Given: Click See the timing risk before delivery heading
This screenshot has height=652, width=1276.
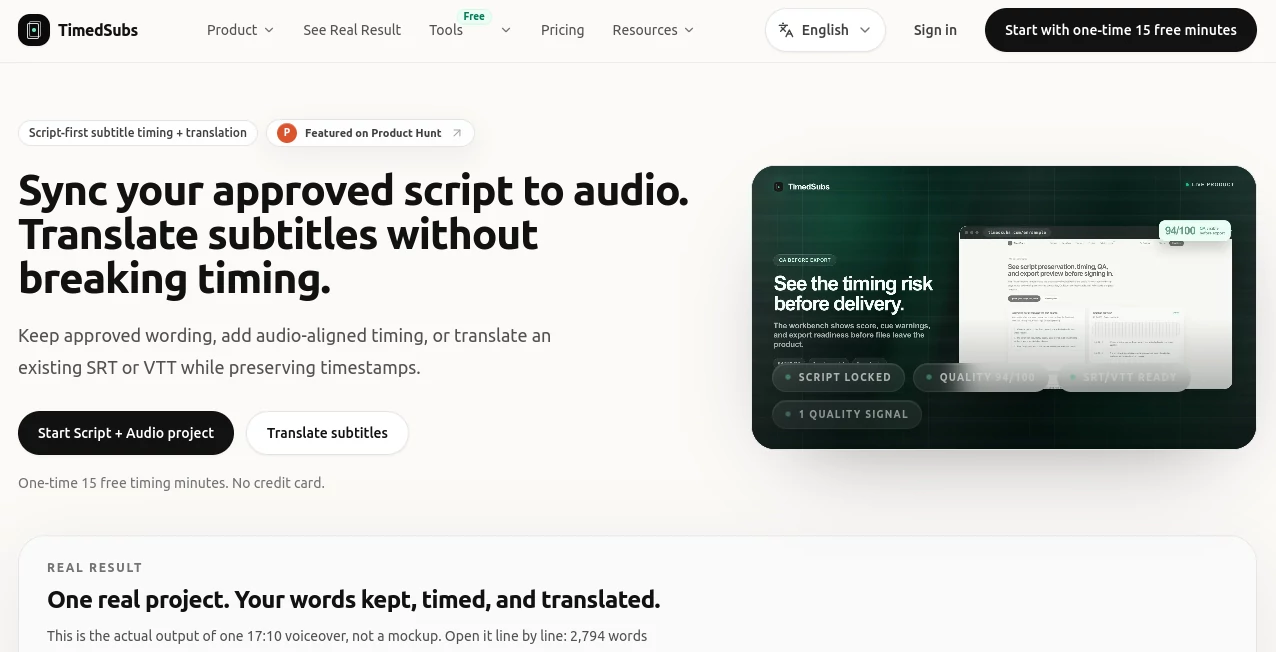Looking at the screenshot, I should pyautogui.click(x=853, y=293).
